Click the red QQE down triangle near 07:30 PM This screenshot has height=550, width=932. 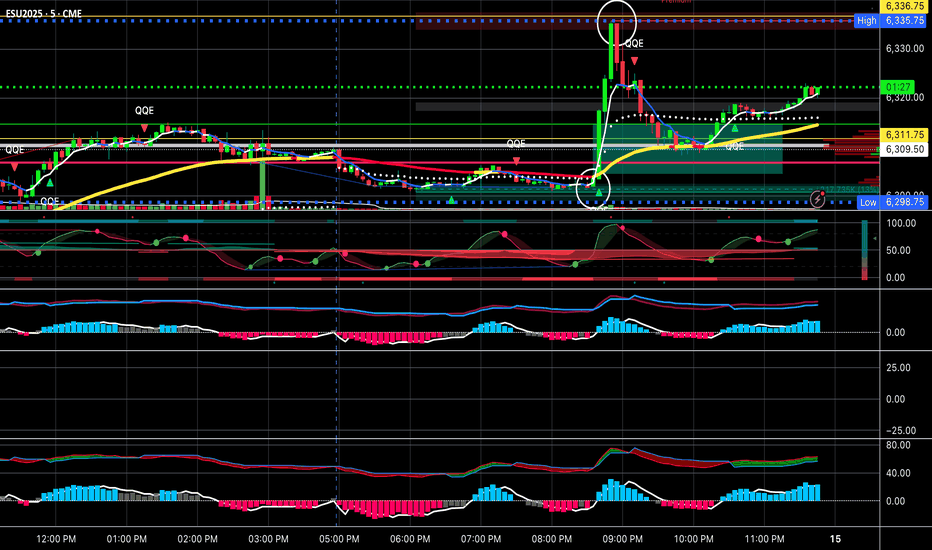tap(517, 161)
